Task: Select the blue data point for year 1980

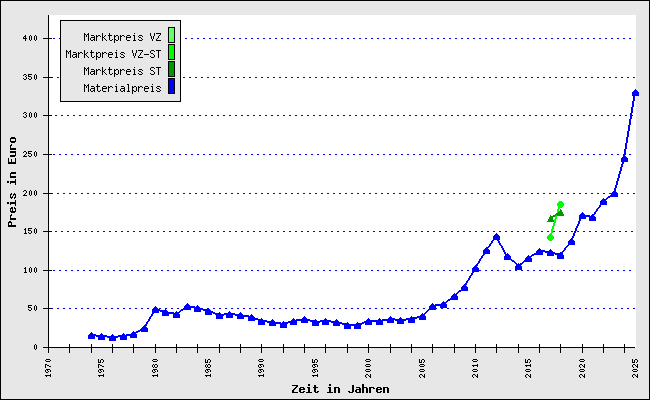Action: pyautogui.click(x=155, y=310)
